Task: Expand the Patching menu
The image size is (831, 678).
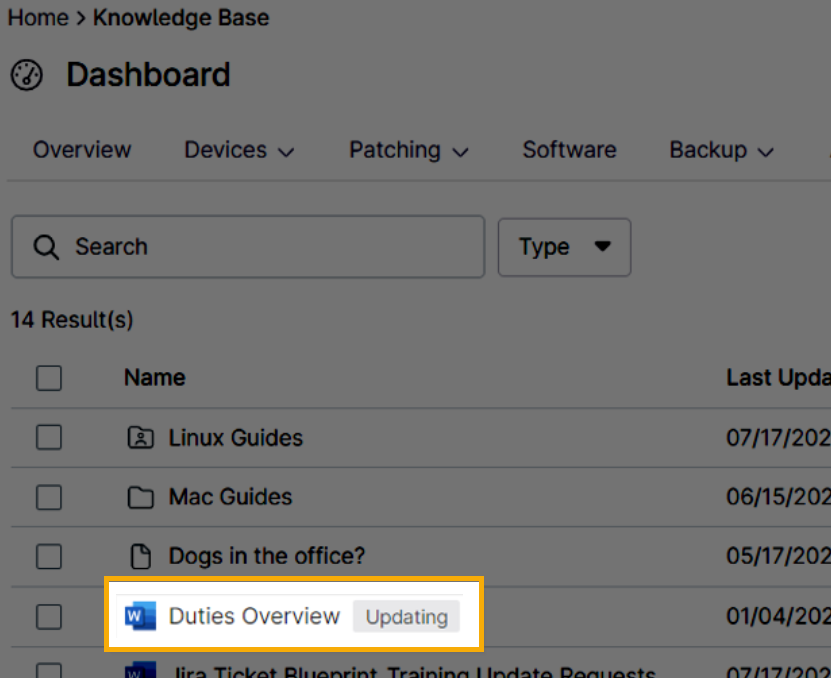Action: pos(408,150)
